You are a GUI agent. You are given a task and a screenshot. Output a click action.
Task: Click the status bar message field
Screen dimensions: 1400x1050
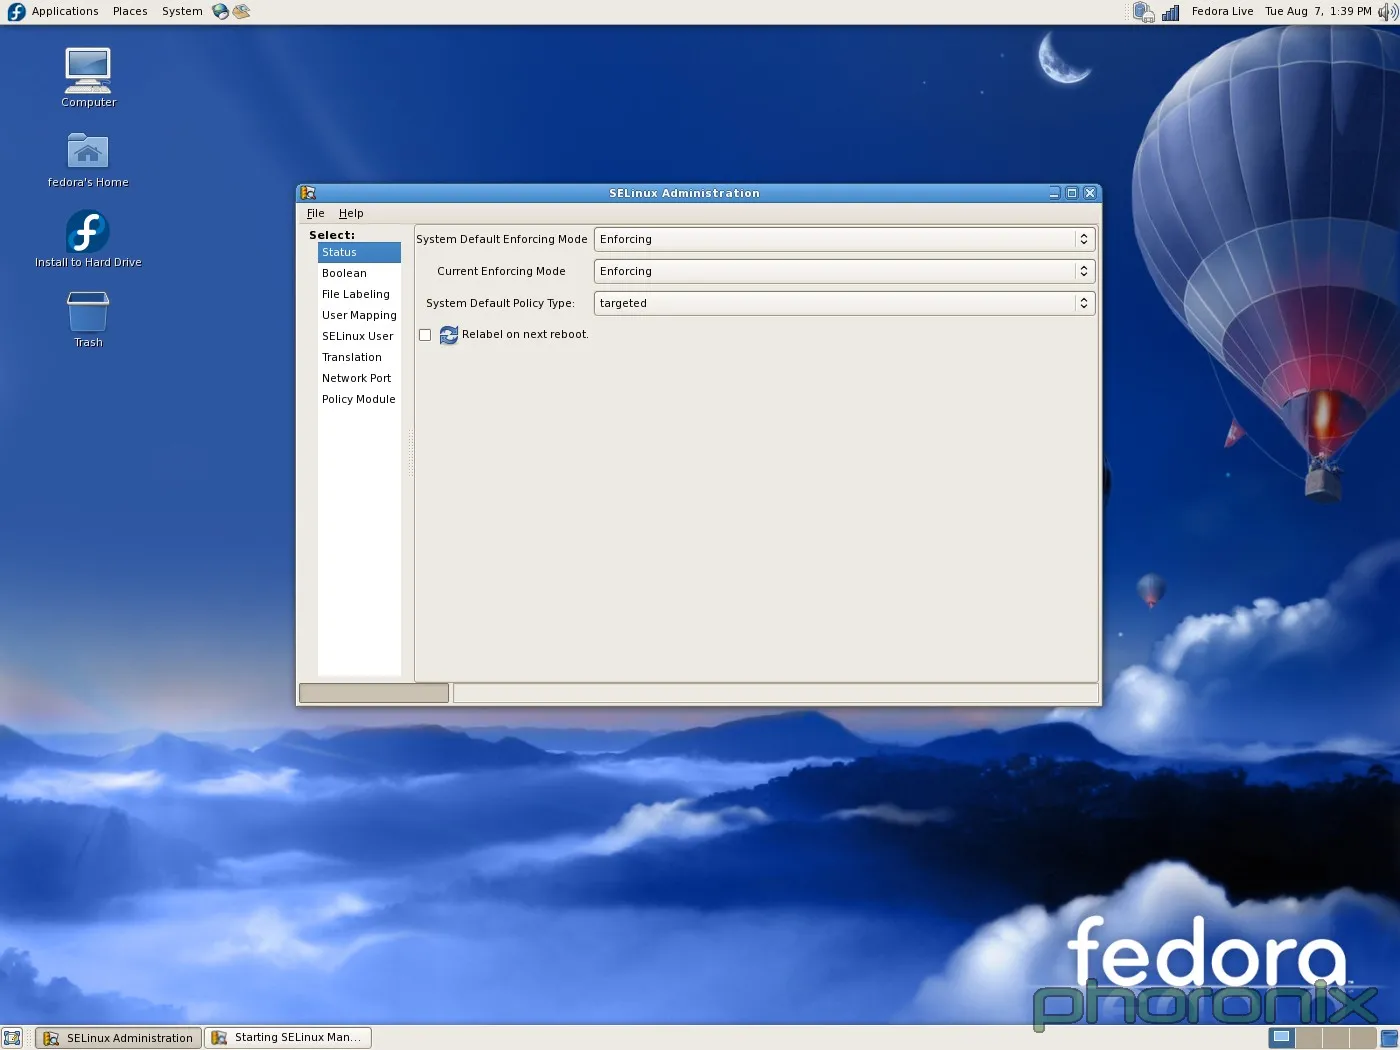[776, 693]
